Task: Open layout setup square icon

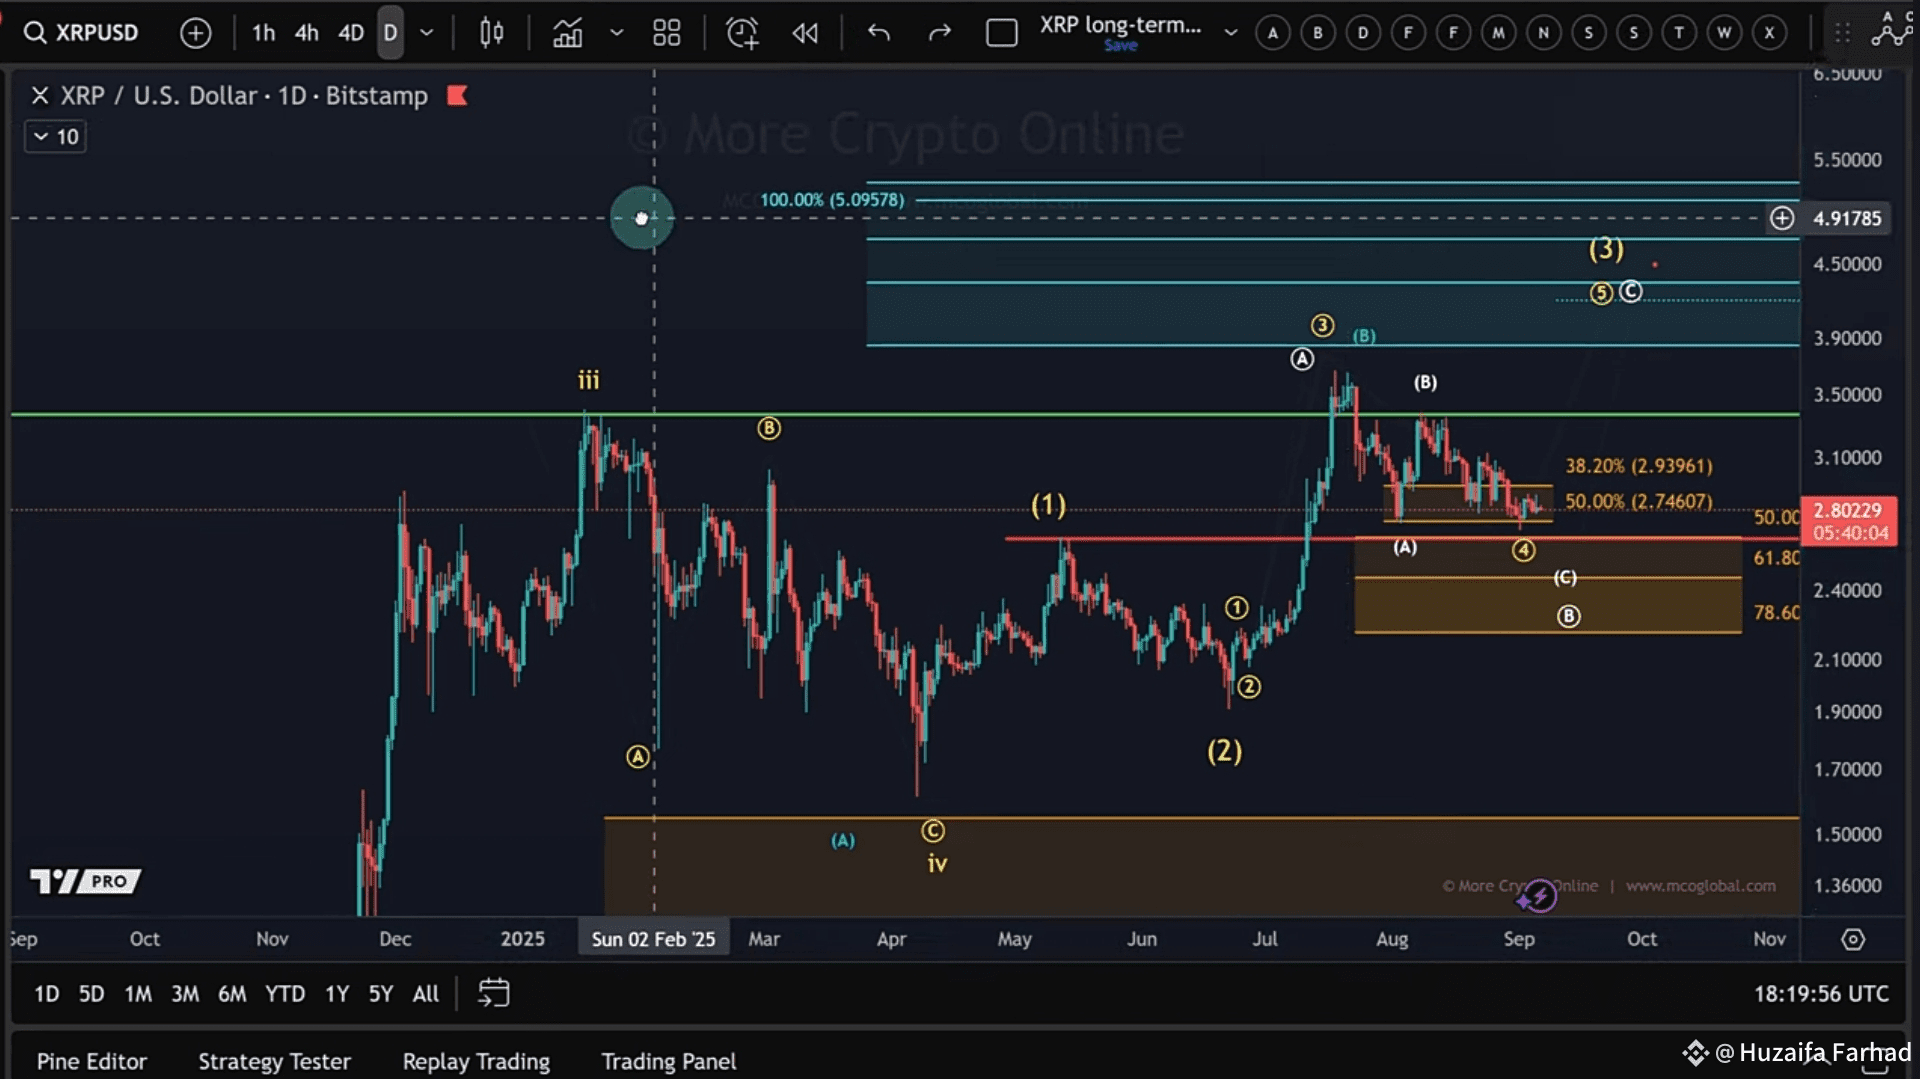Action: [1001, 33]
